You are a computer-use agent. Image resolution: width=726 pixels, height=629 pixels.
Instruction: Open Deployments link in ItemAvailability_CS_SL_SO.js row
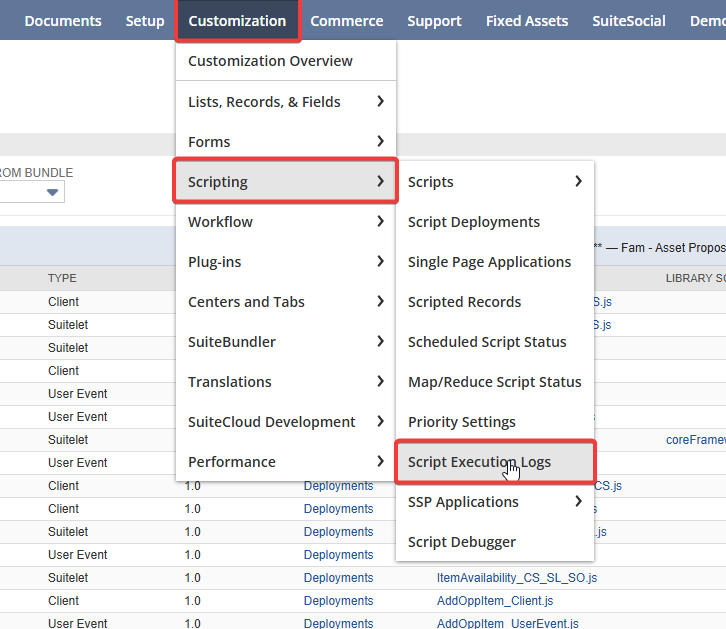coord(338,578)
